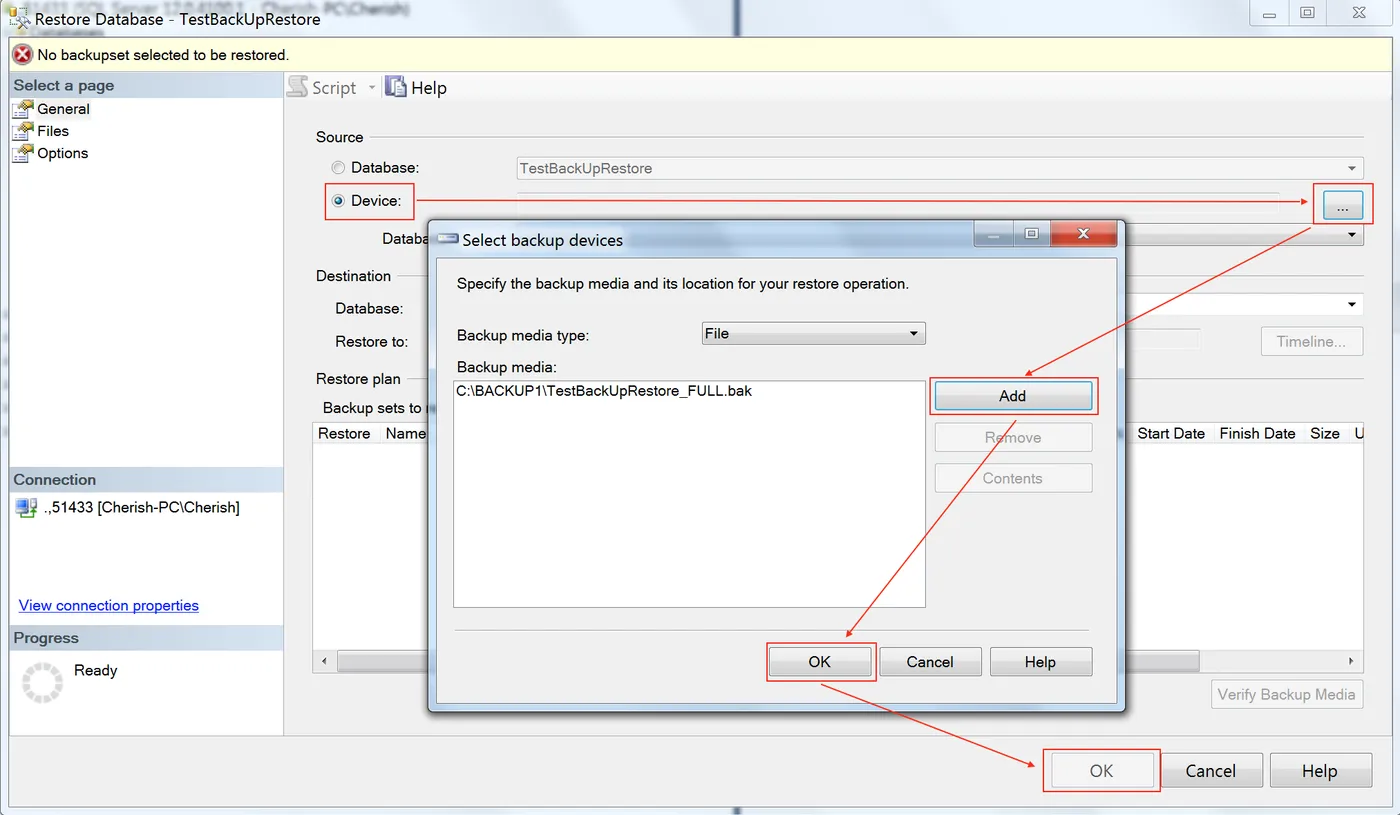
Task: Click the Size column header
Action: click(1325, 433)
